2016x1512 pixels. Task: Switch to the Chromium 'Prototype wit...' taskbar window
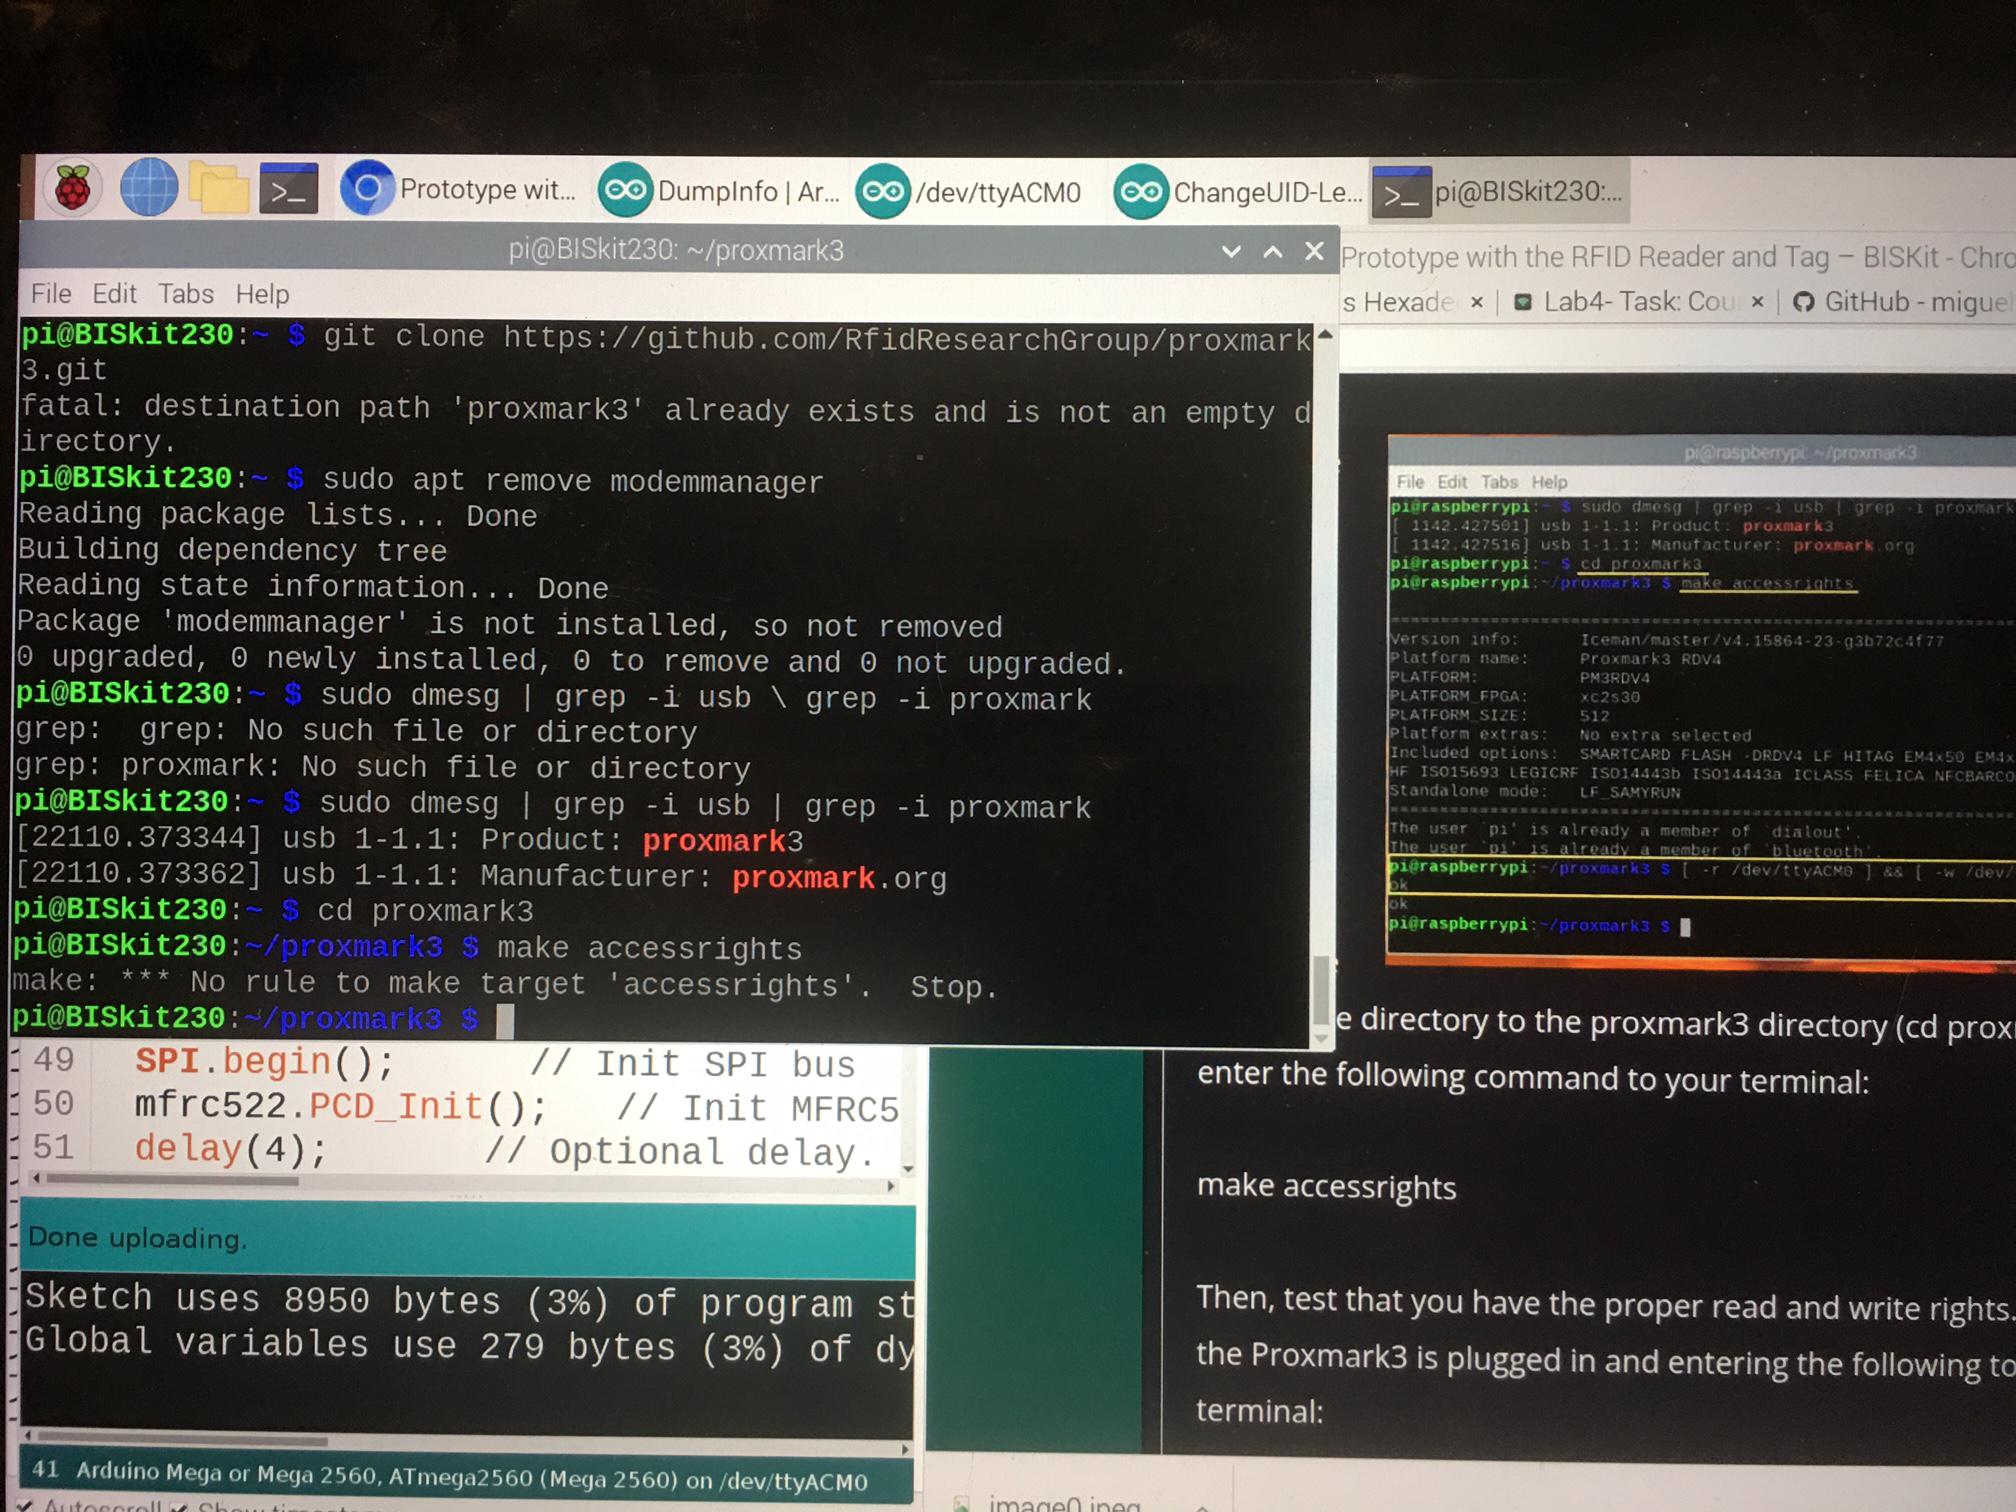[x=458, y=189]
